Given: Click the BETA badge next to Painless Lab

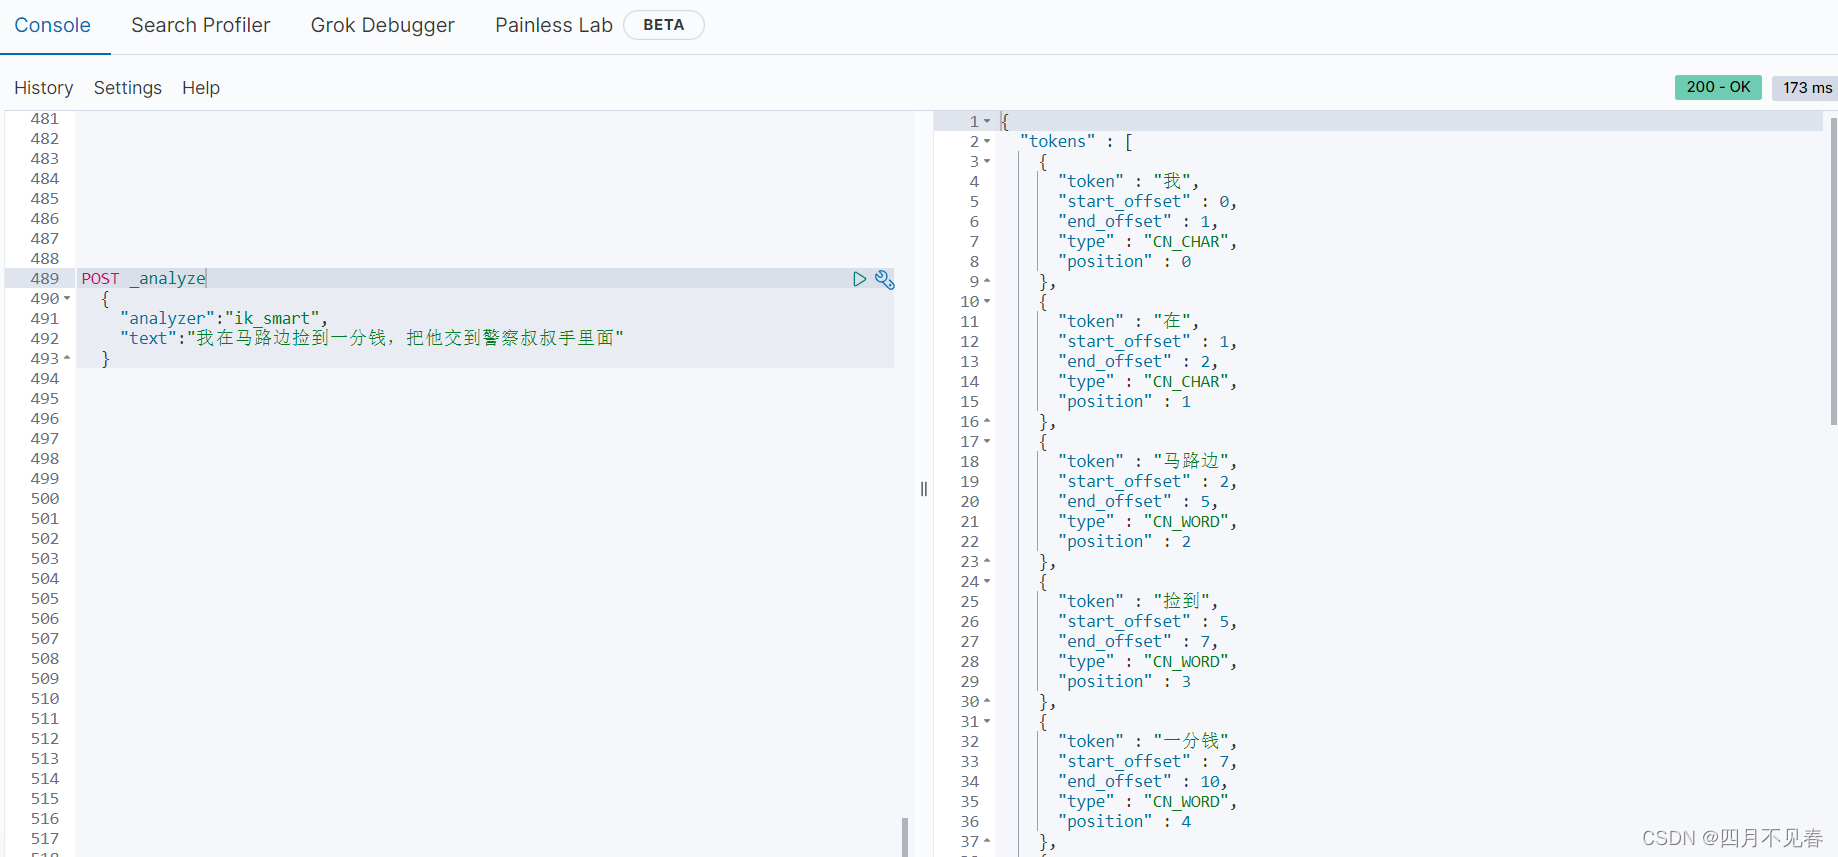Looking at the screenshot, I should 664,25.
